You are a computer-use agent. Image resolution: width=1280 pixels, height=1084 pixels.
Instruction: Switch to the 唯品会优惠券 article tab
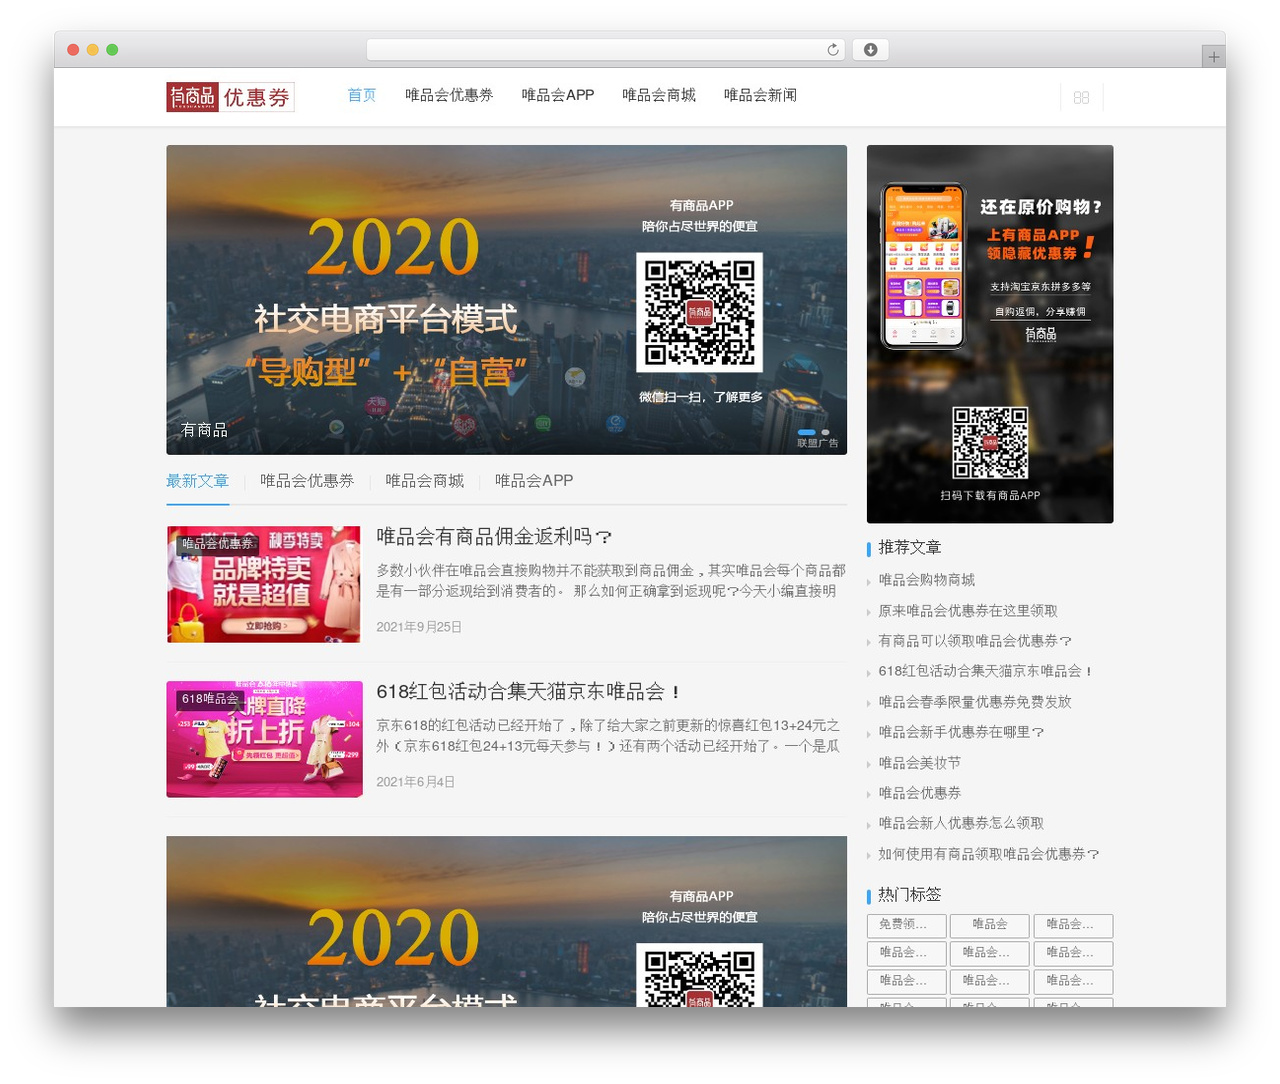307,481
